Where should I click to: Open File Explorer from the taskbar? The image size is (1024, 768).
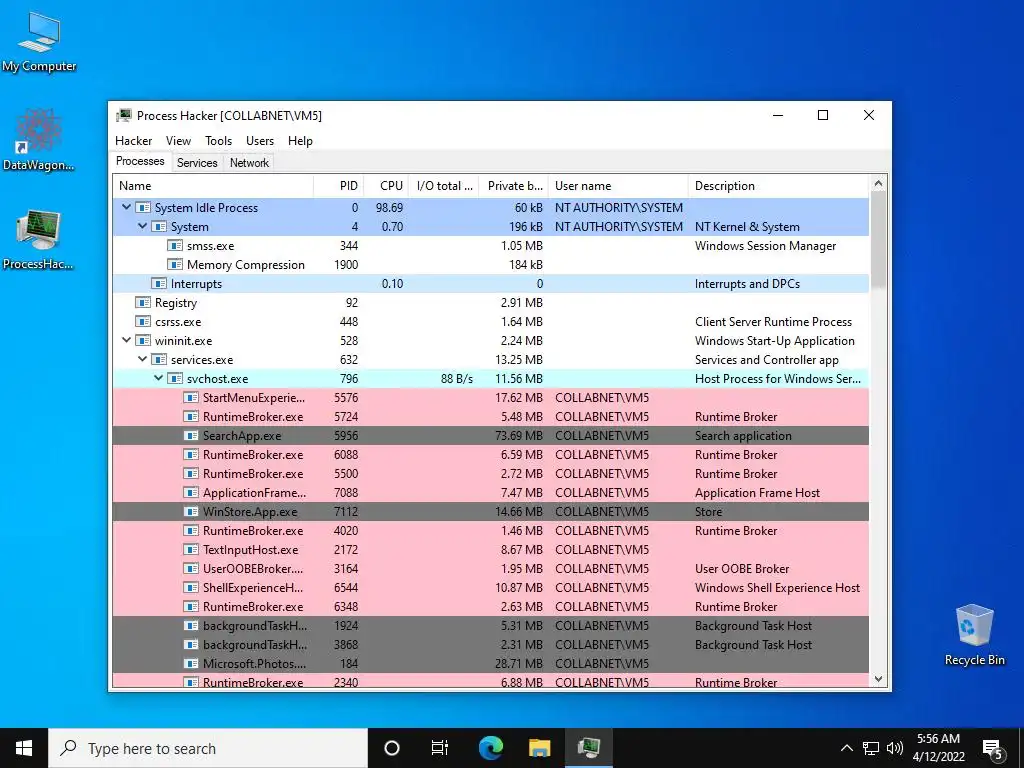pyautogui.click(x=539, y=748)
